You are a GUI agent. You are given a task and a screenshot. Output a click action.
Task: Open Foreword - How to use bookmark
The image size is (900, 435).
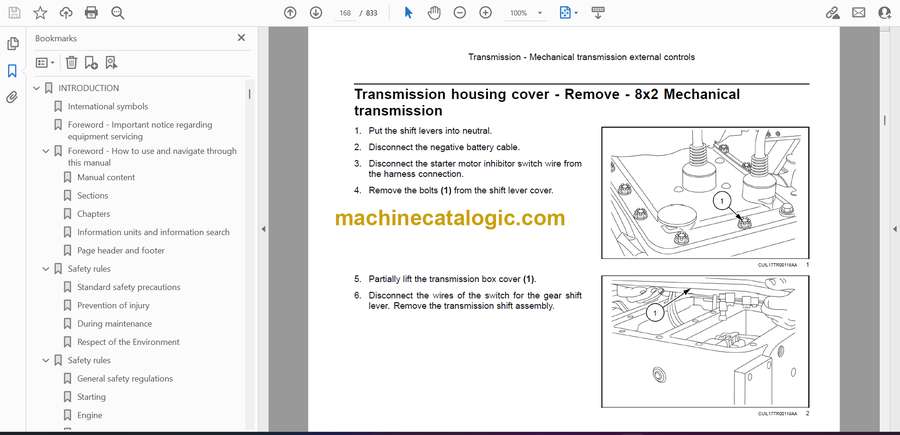coord(152,157)
